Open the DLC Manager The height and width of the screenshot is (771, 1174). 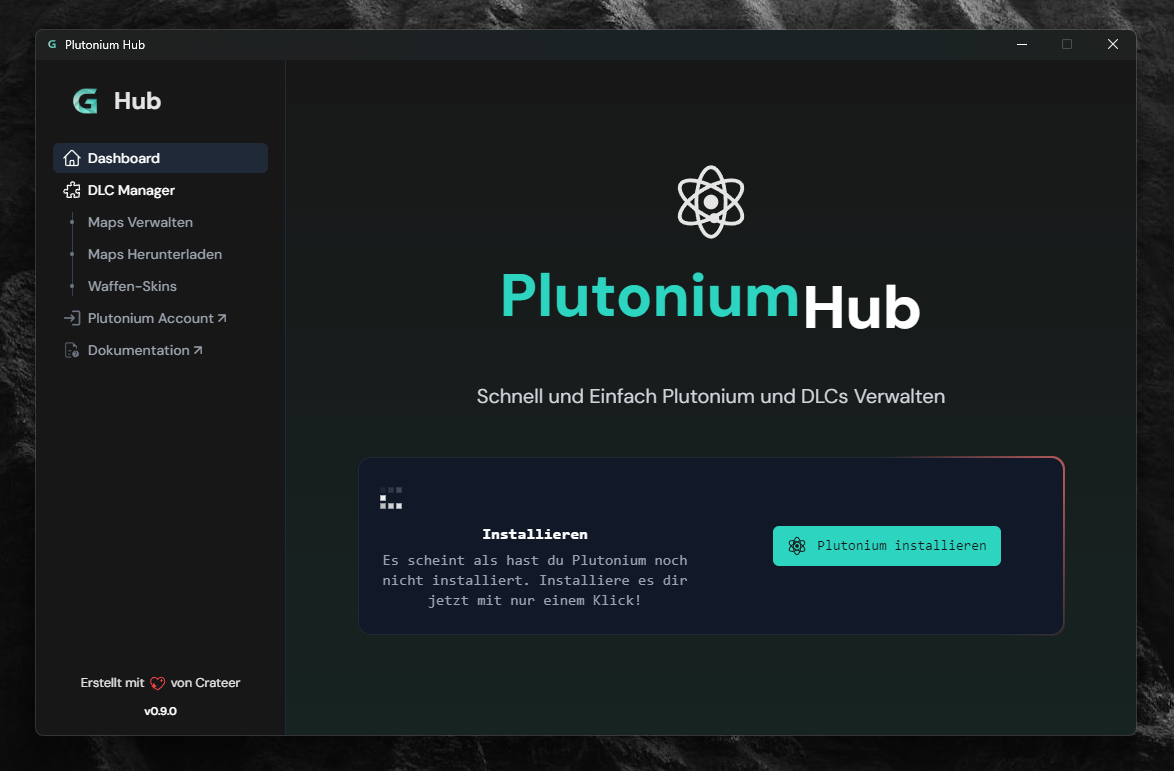coord(131,190)
